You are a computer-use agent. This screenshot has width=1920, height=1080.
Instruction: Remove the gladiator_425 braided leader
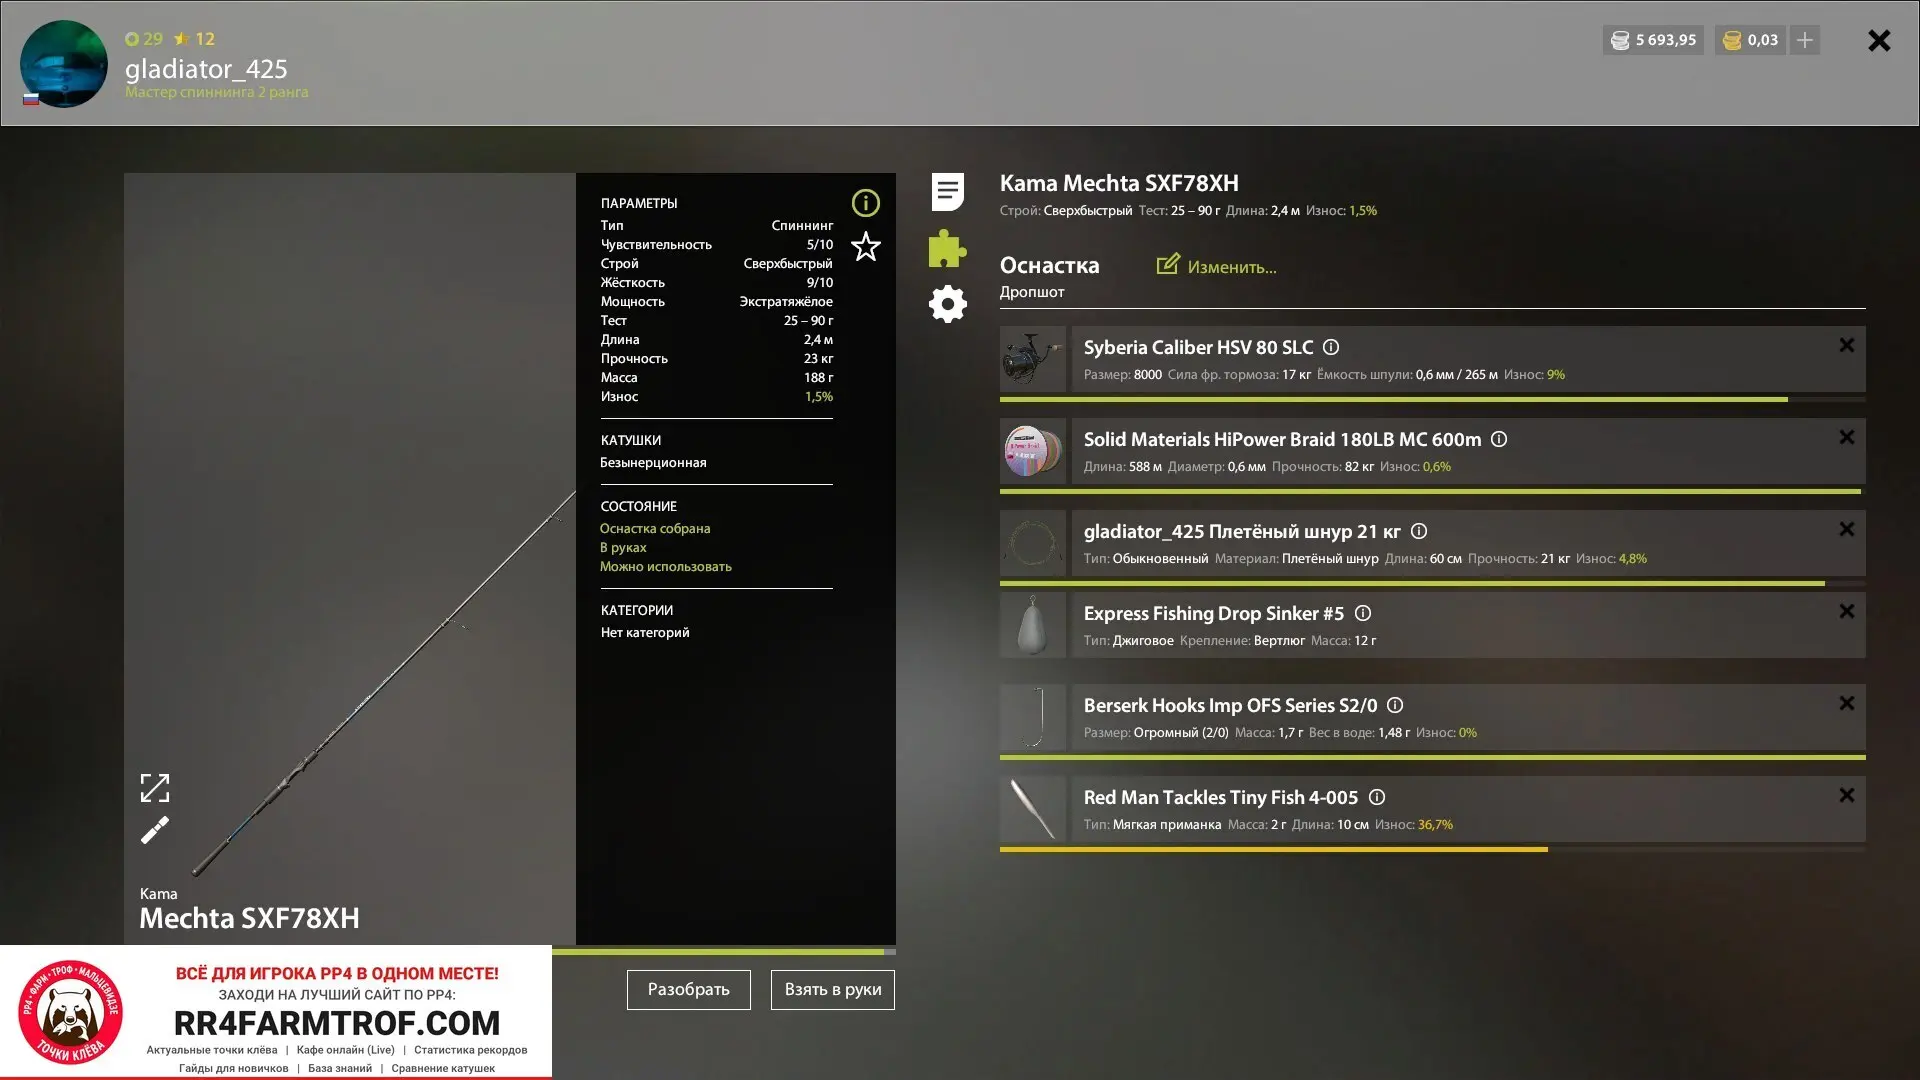(1846, 529)
